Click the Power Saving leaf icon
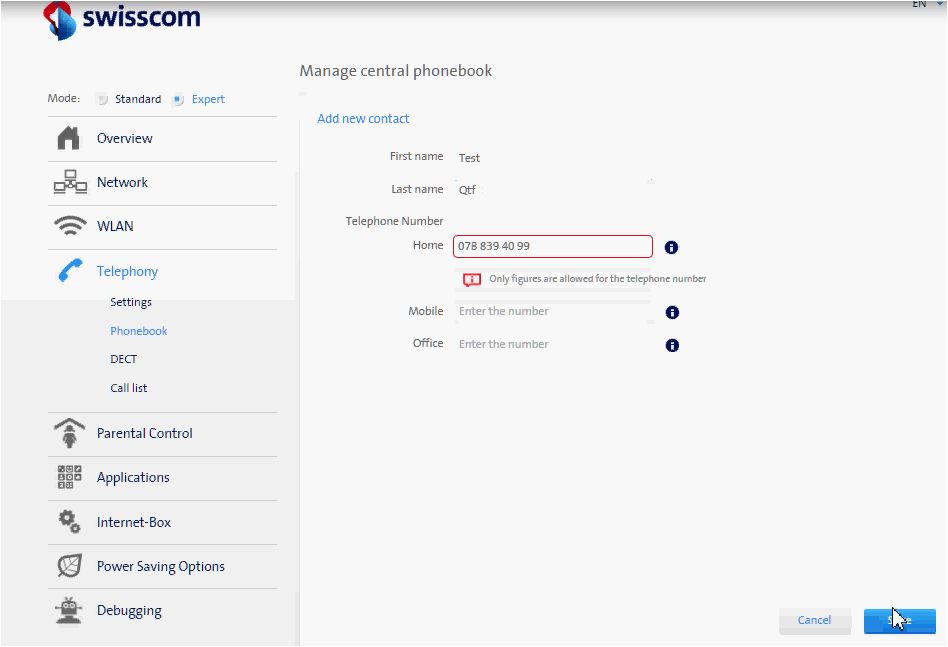Screen dimensions: 948x647 coord(69,566)
